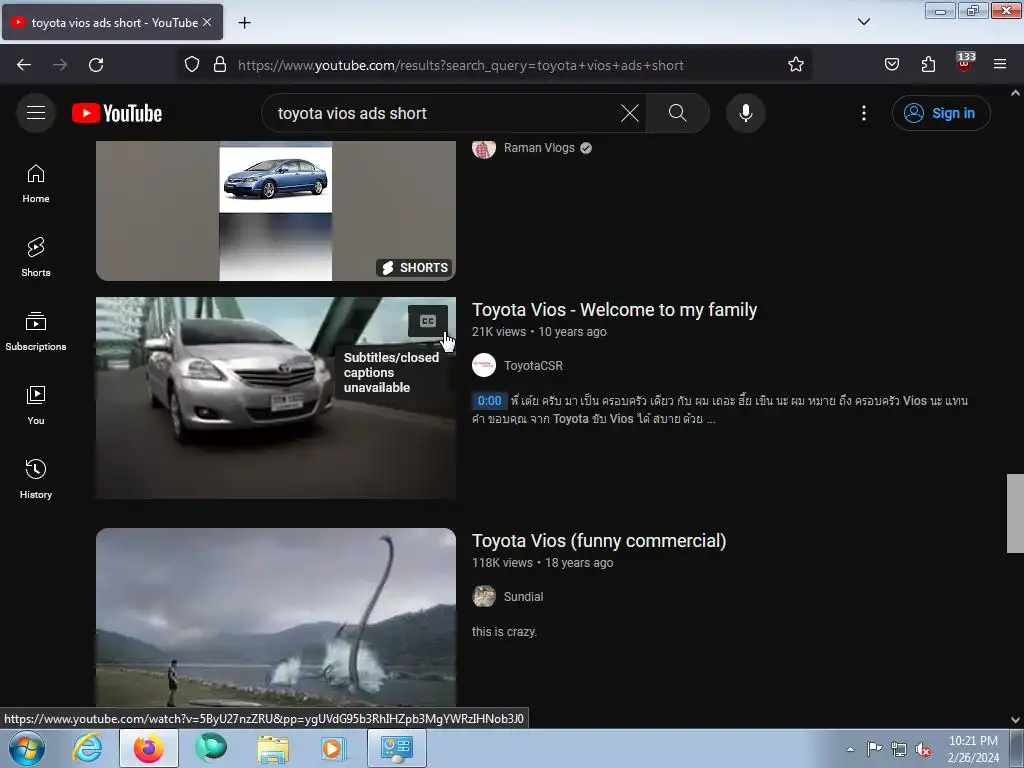Open History in the sidebar
Screen dimensions: 1024x768
tap(36, 479)
